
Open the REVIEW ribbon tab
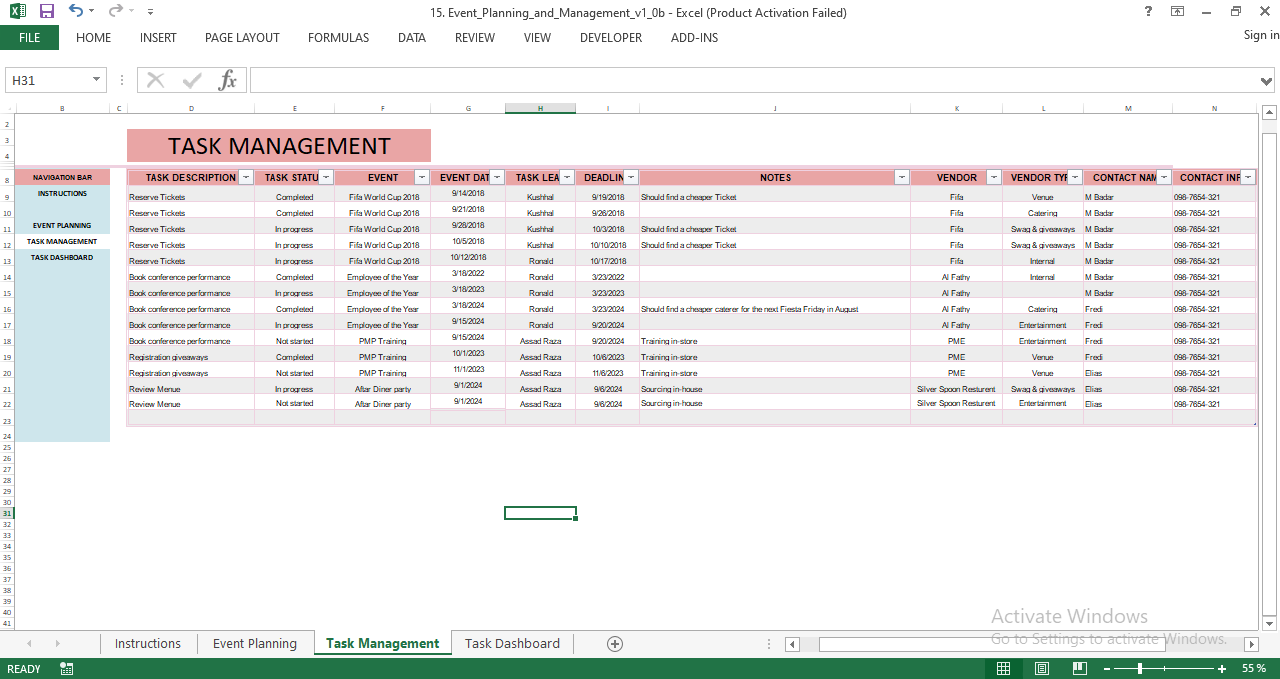point(475,38)
